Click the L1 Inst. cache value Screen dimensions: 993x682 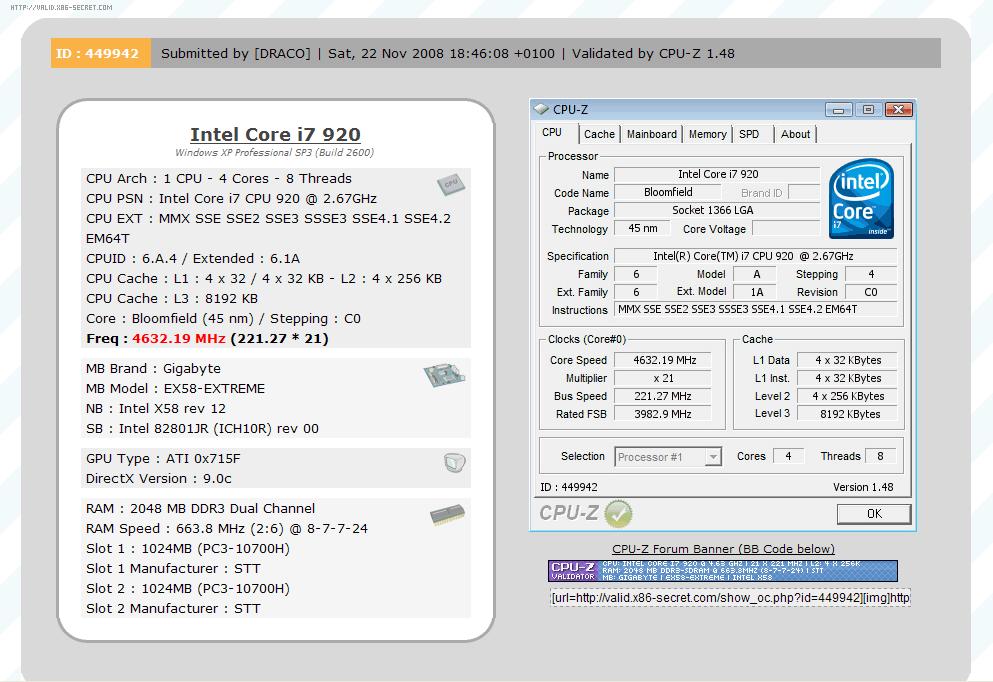[847, 378]
